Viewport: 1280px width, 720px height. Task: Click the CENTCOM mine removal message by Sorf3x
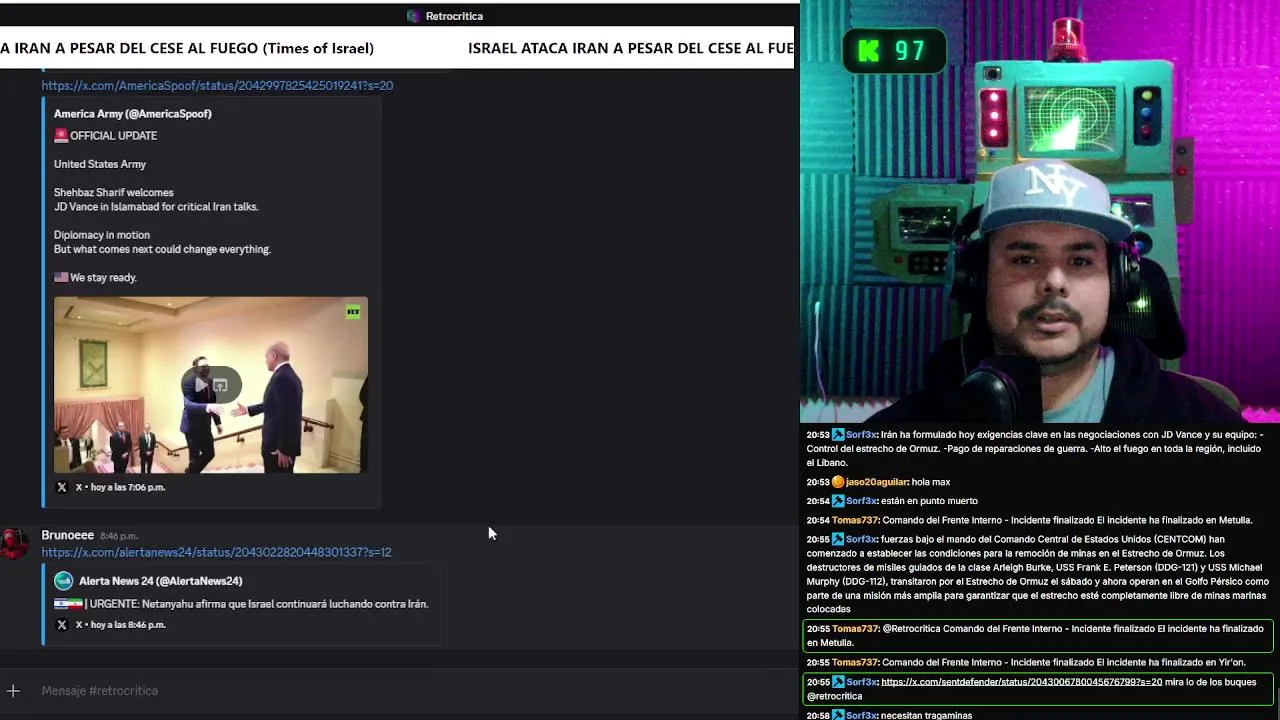pyautogui.click(x=1037, y=574)
